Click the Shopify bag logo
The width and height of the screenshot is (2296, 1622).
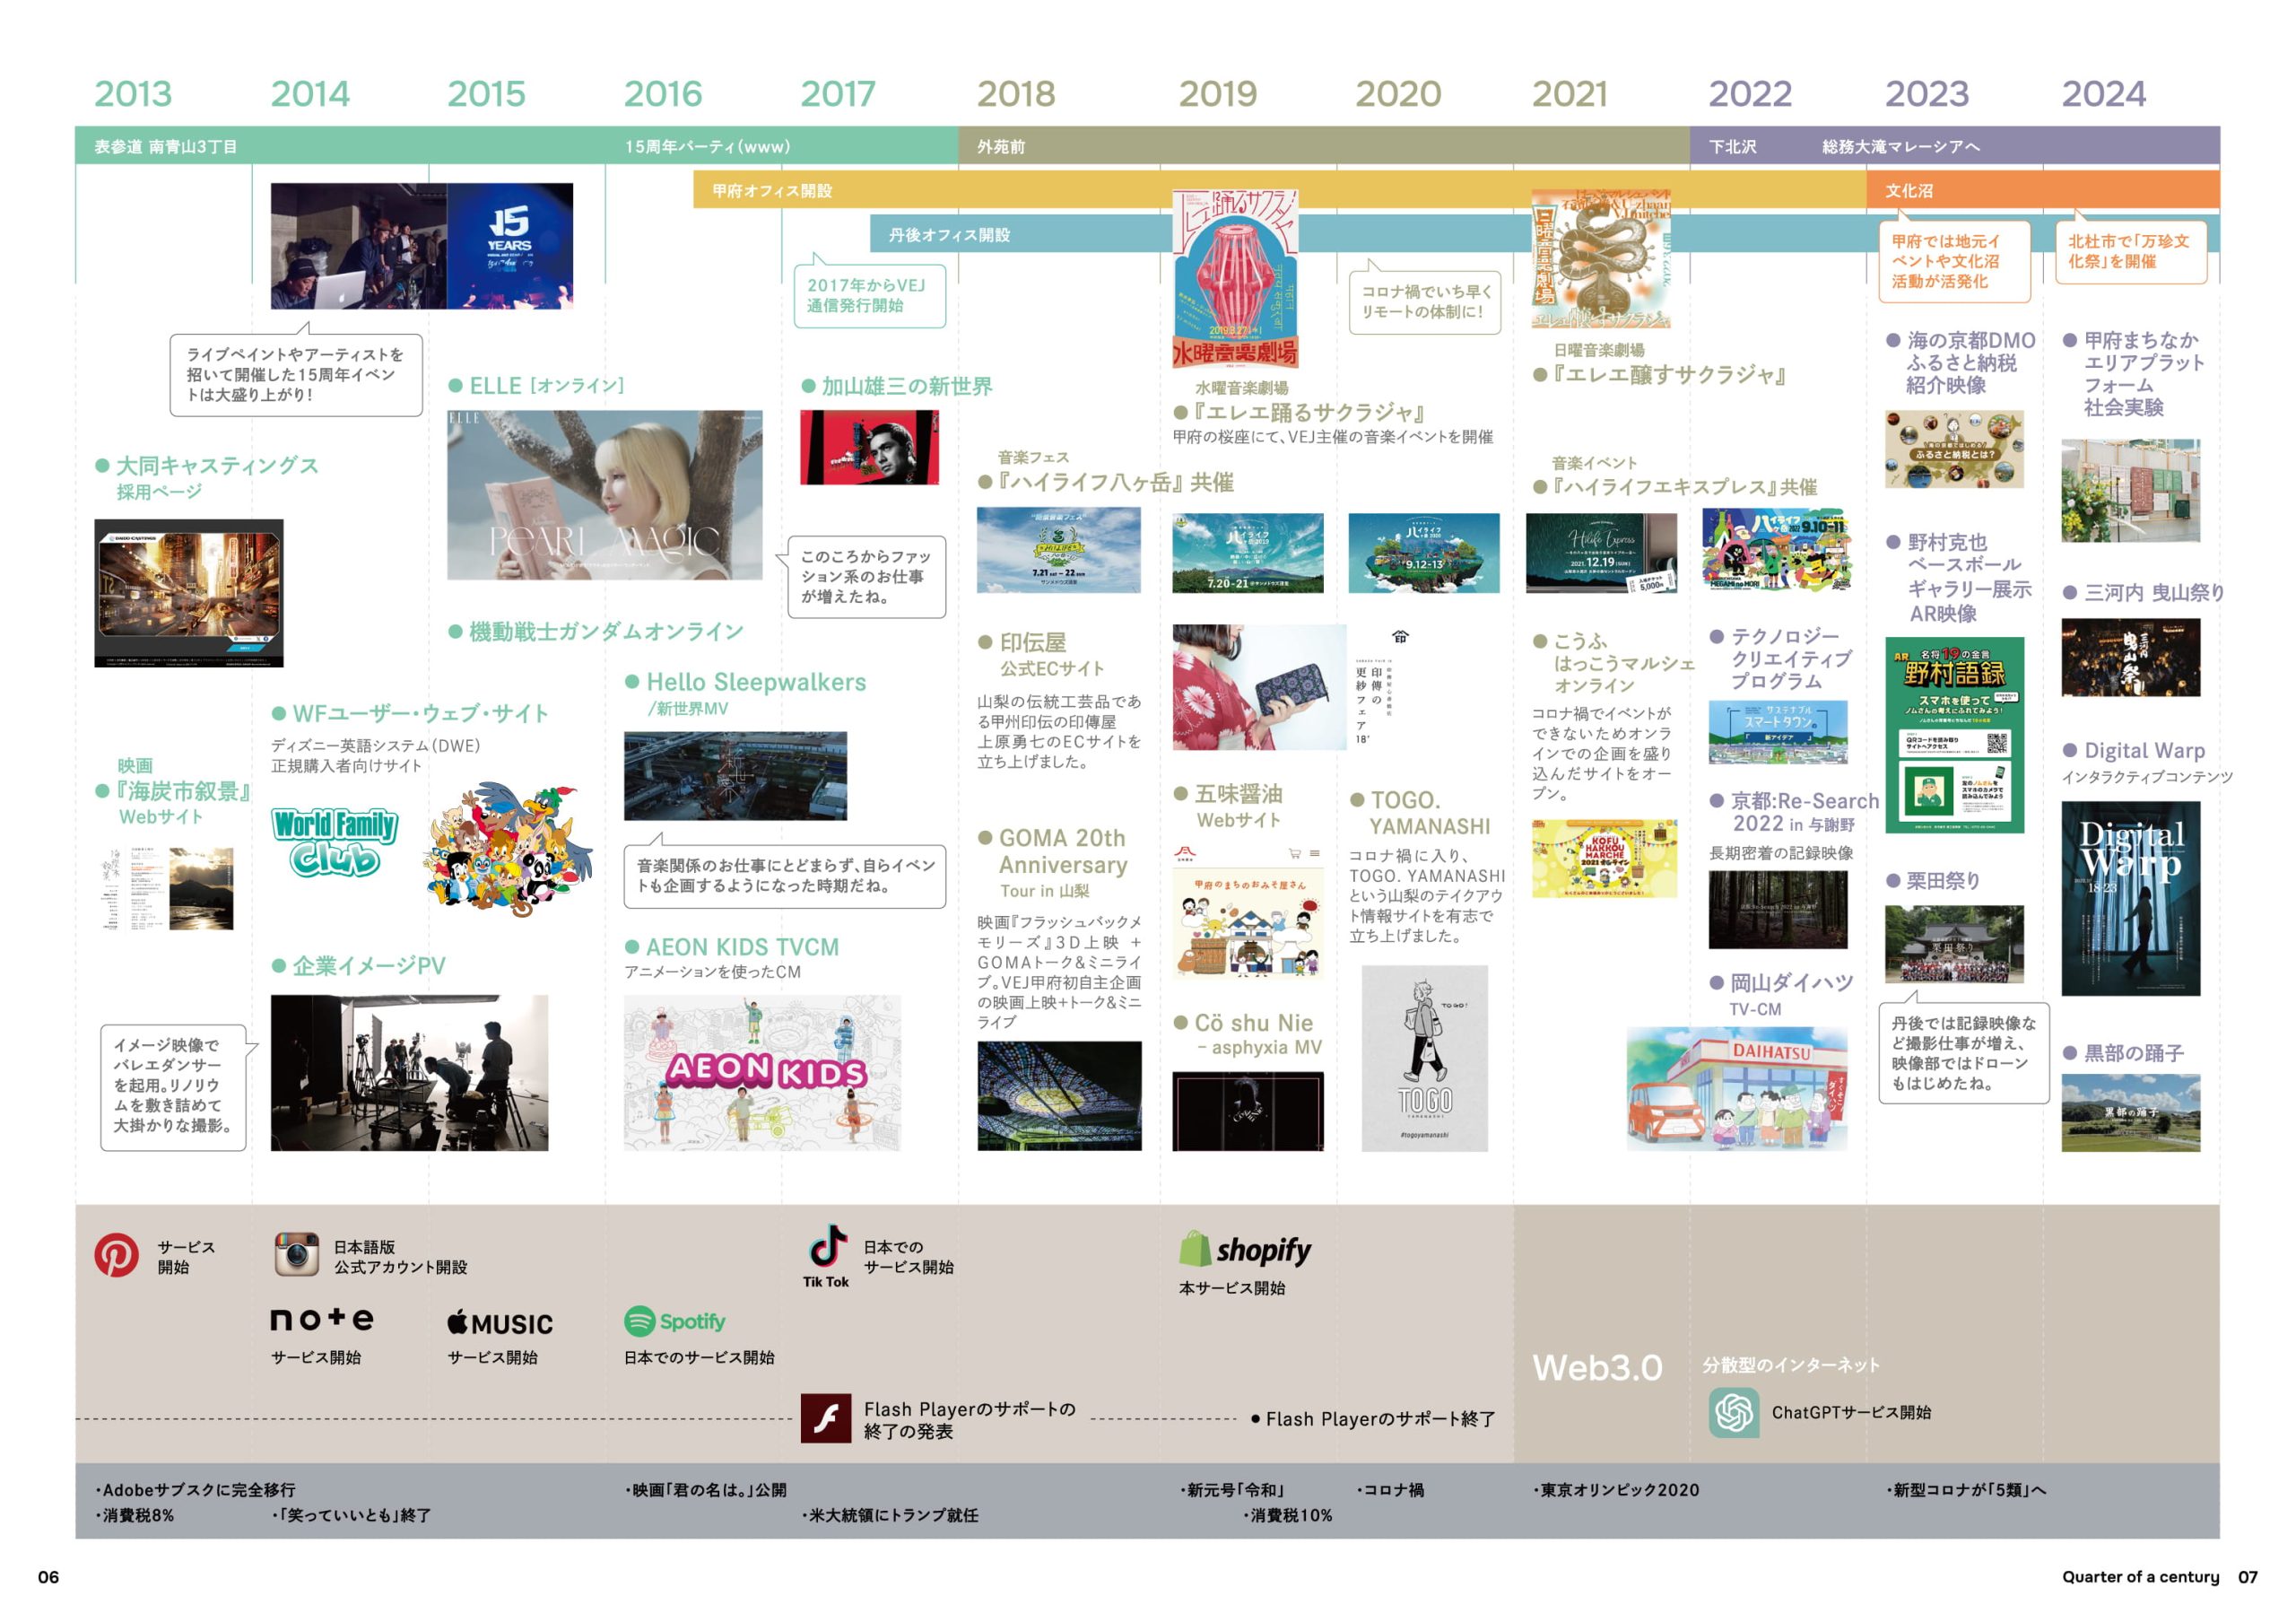point(1195,1249)
